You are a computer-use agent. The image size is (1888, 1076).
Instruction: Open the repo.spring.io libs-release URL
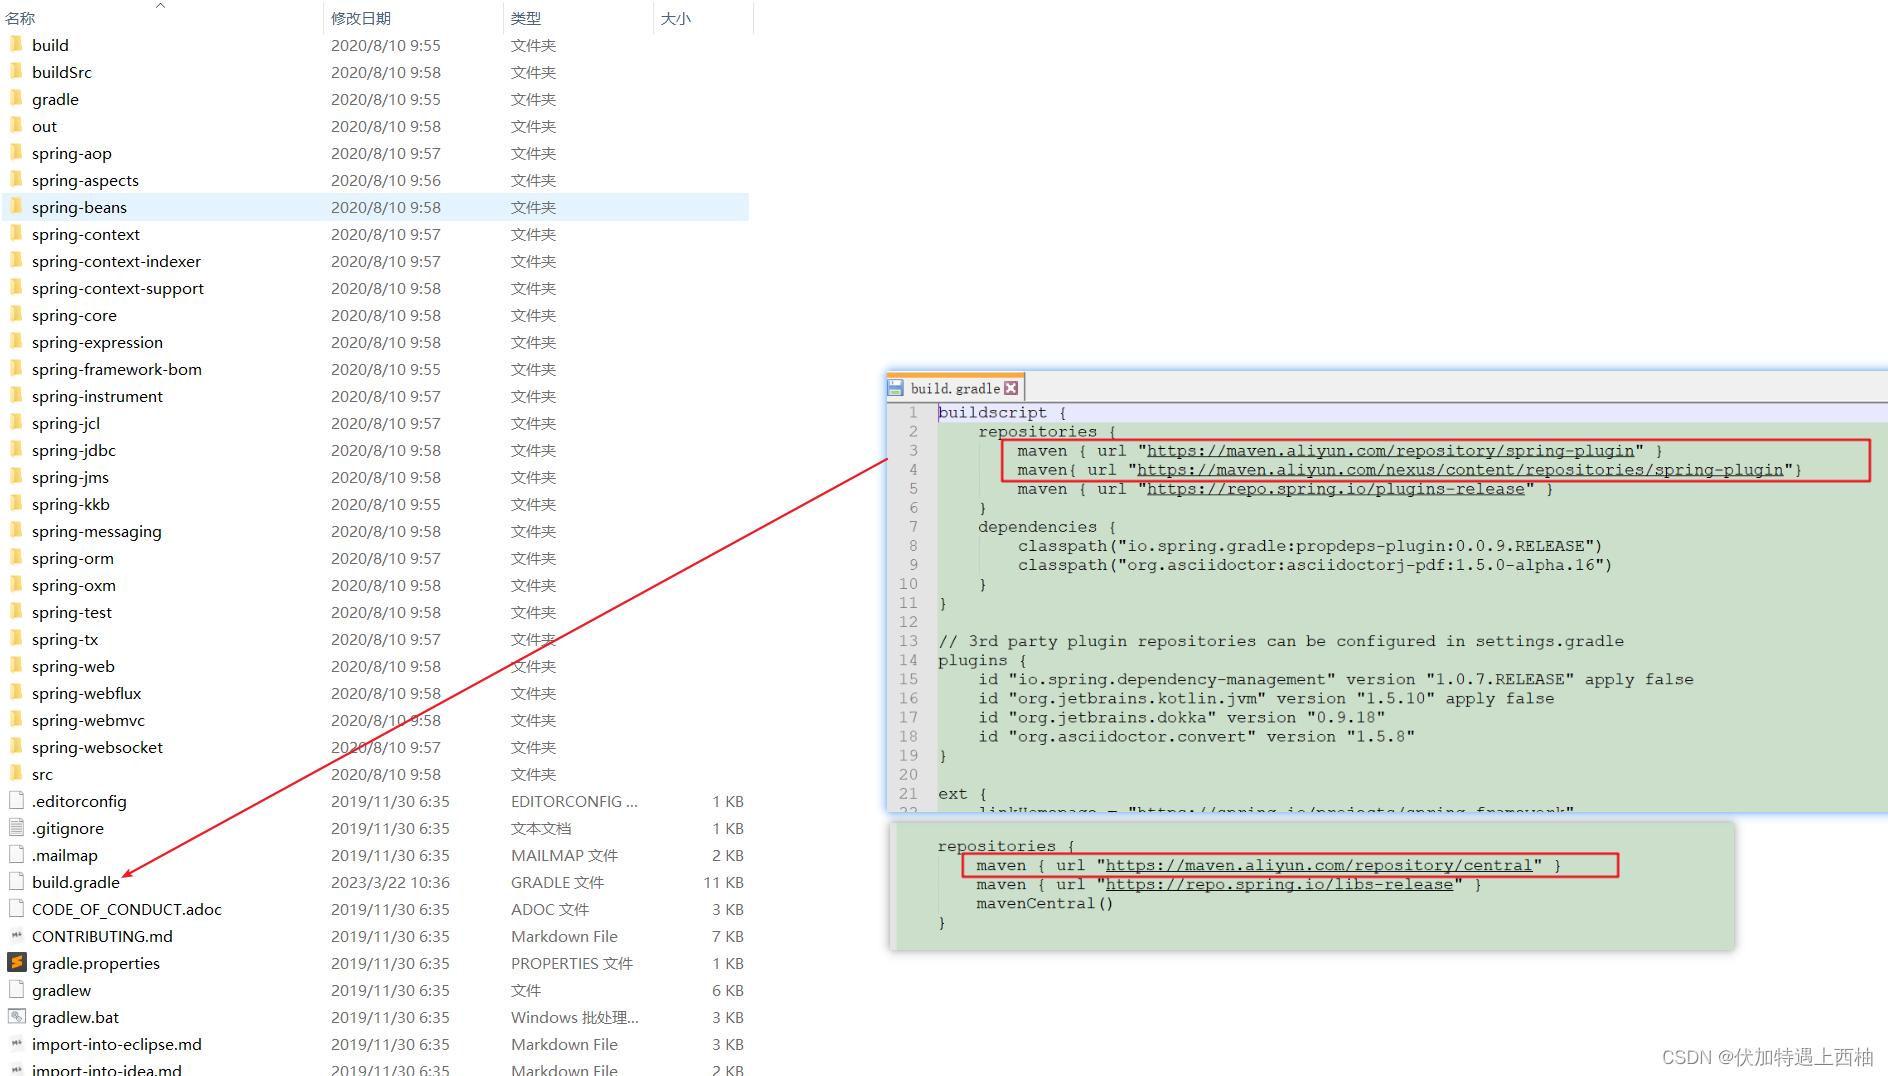point(1279,885)
